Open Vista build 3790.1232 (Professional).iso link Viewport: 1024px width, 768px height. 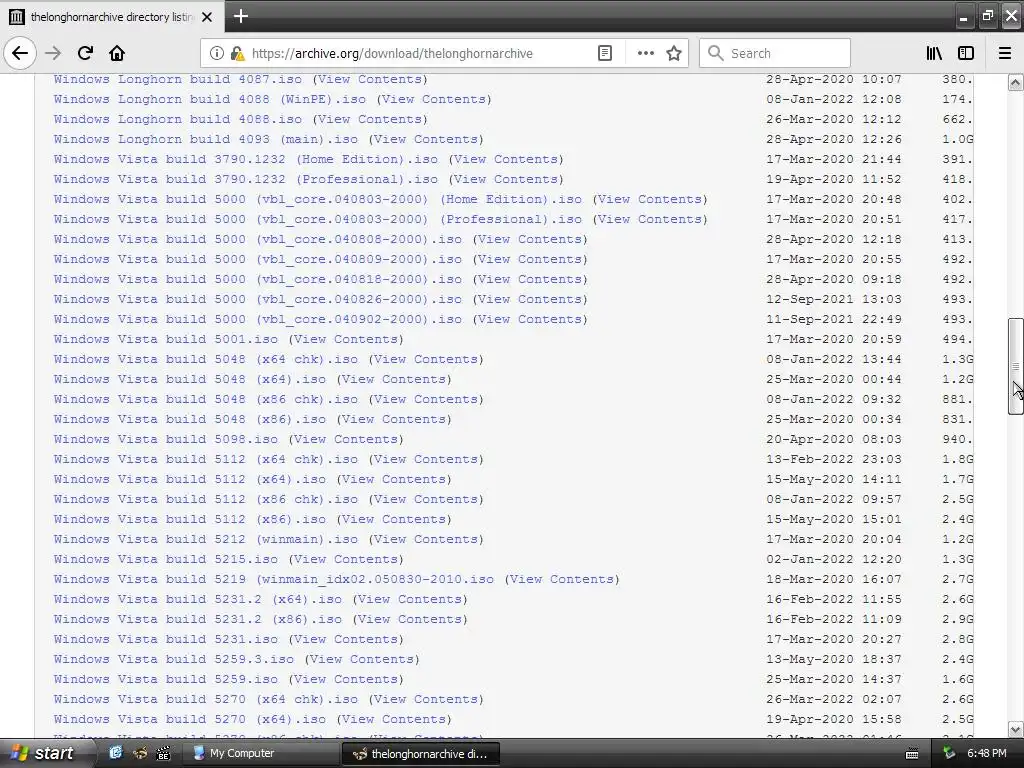246,179
